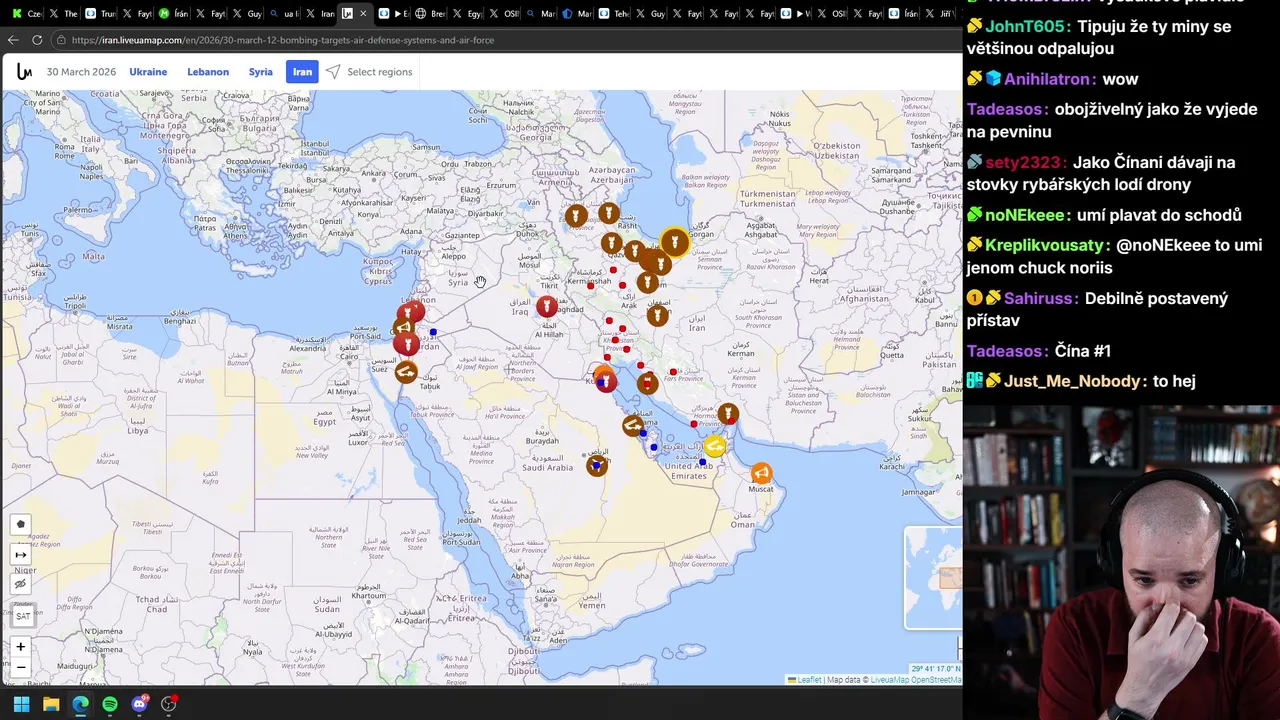Open Windows Start menu
Image resolution: width=1280 pixels, height=720 pixels.
pos(21,704)
